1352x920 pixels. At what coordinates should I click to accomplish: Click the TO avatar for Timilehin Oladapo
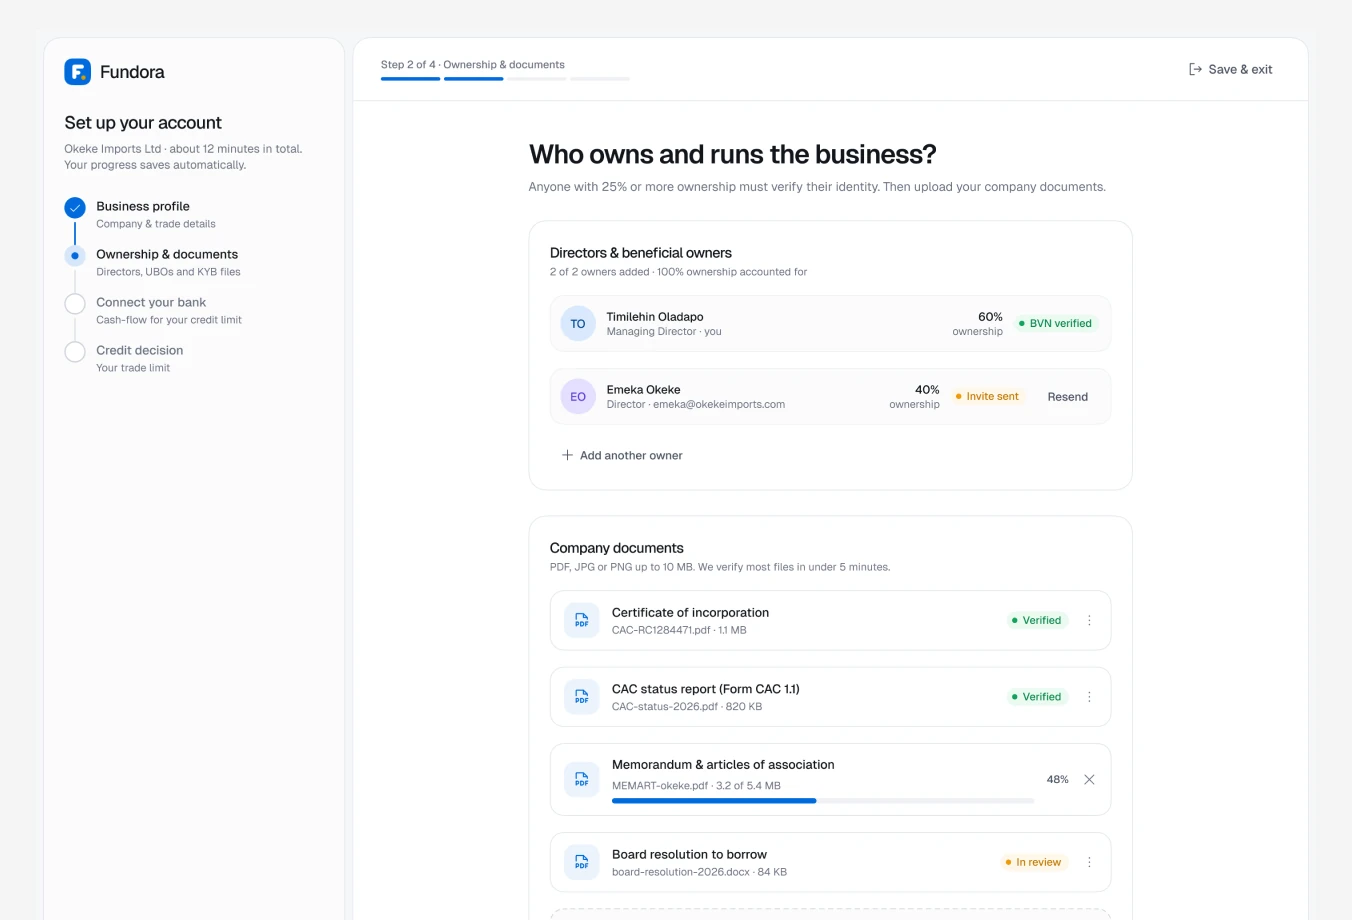(578, 324)
